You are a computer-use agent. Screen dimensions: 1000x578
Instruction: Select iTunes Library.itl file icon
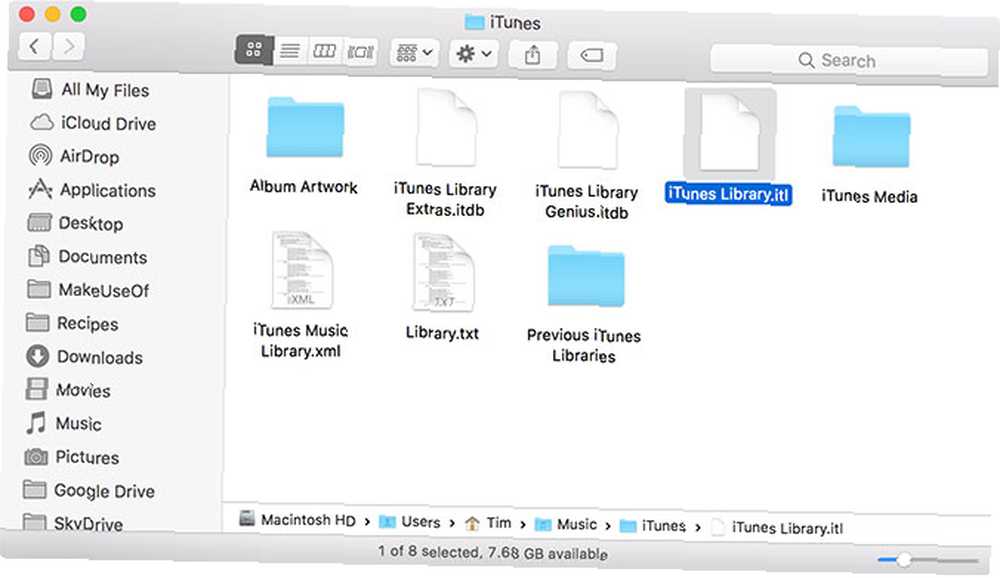point(729,133)
